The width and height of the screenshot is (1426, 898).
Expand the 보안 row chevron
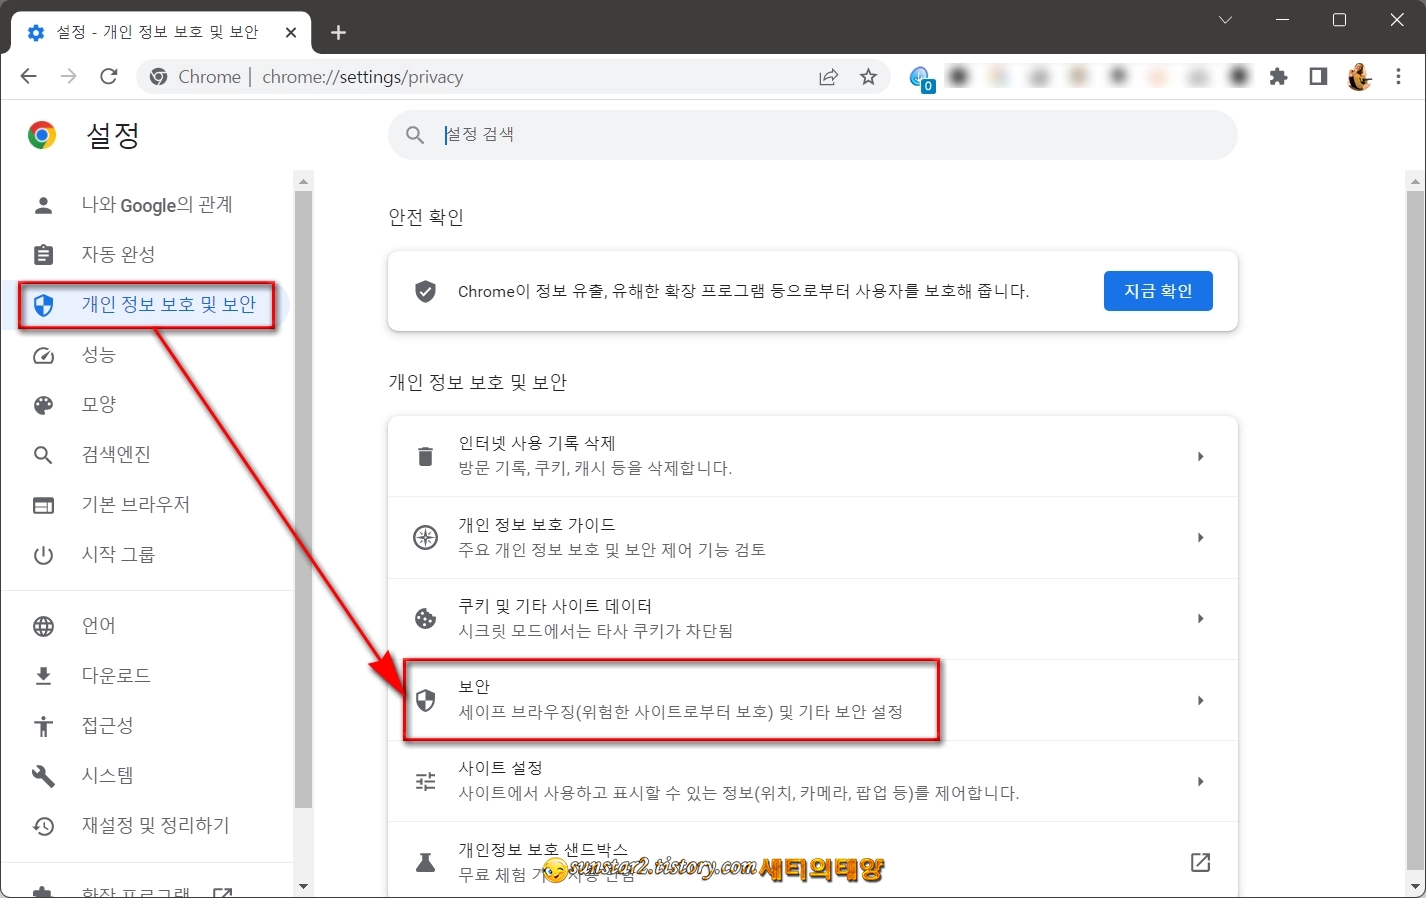coord(1200,700)
